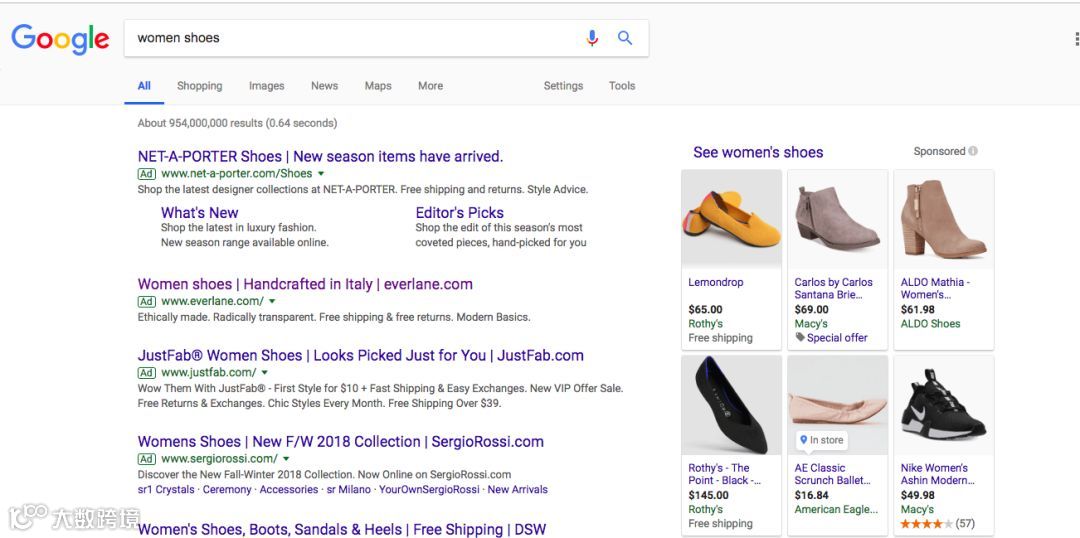
Task: Click the AE pink ballet flat image
Action: pyautogui.click(x=838, y=405)
